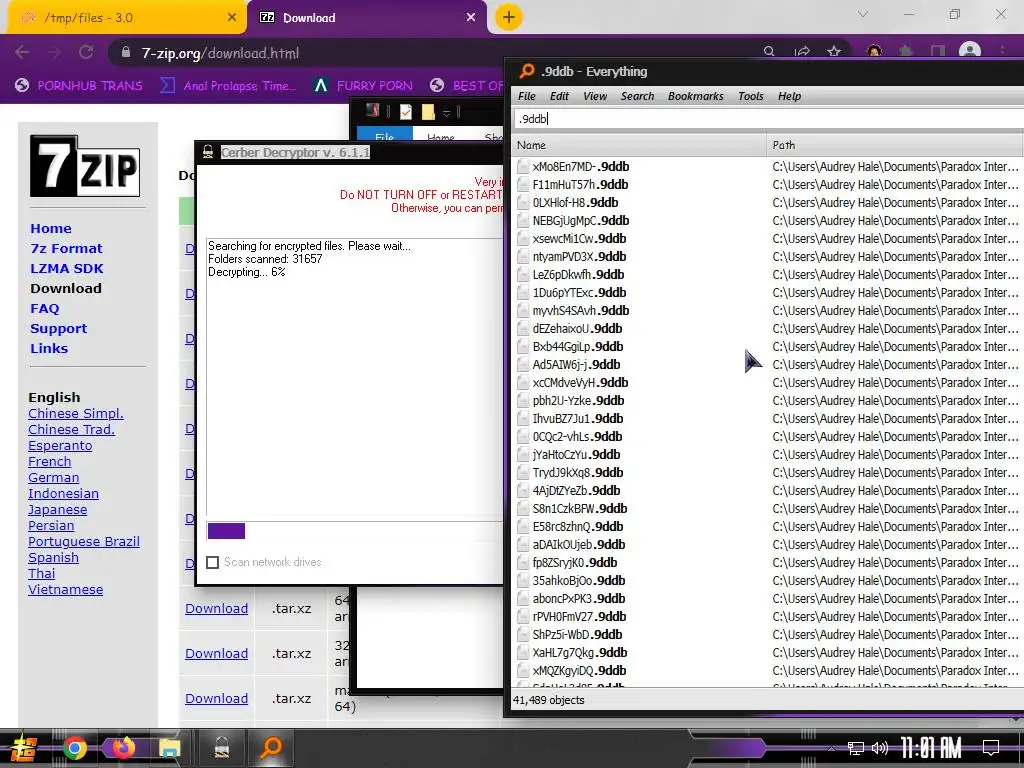Open the browser three-dot menu
The width and height of the screenshot is (1024, 768).
click(1002, 51)
